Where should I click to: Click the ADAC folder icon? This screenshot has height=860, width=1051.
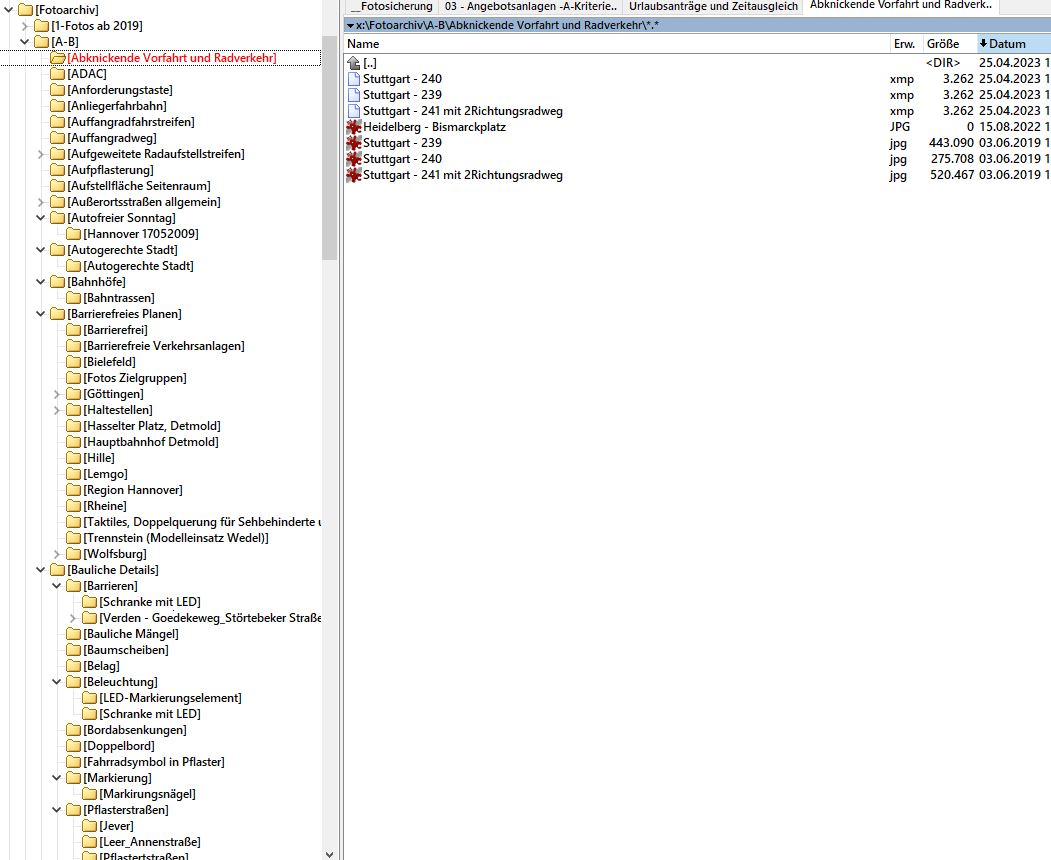58,74
